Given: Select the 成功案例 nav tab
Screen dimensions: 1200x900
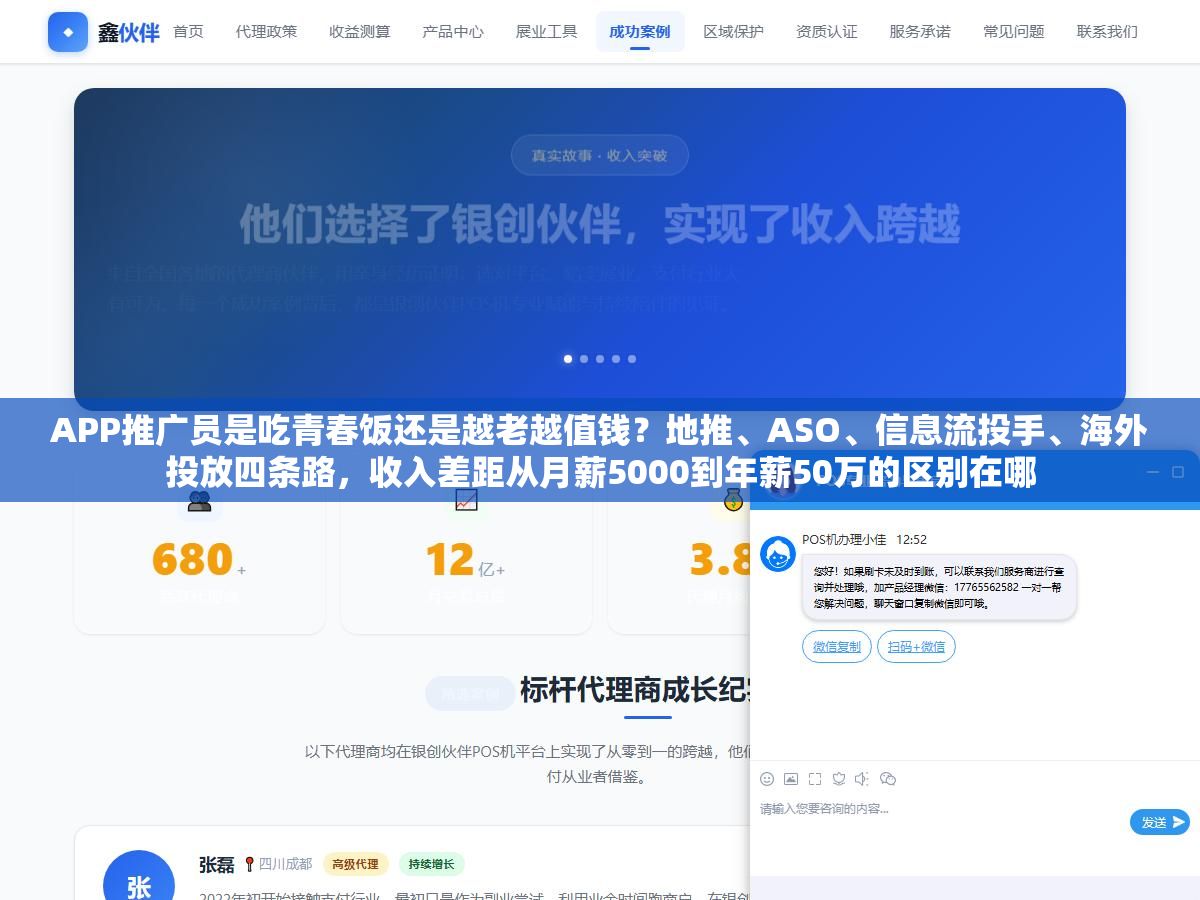Looking at the screenshot, I should click(640, 32).
